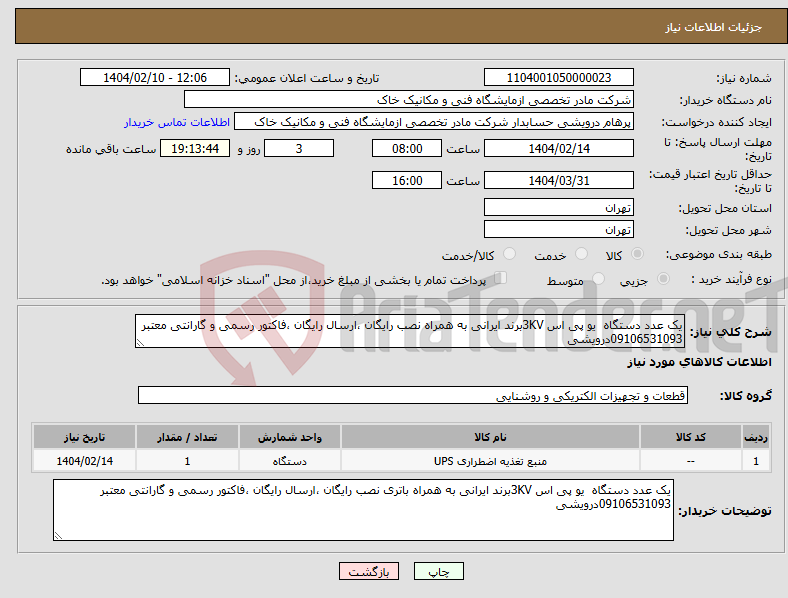The height and width of the screenshot is (598, 788).
Task: Click the resize handle of general description textarea
Action: click(140, 343)
